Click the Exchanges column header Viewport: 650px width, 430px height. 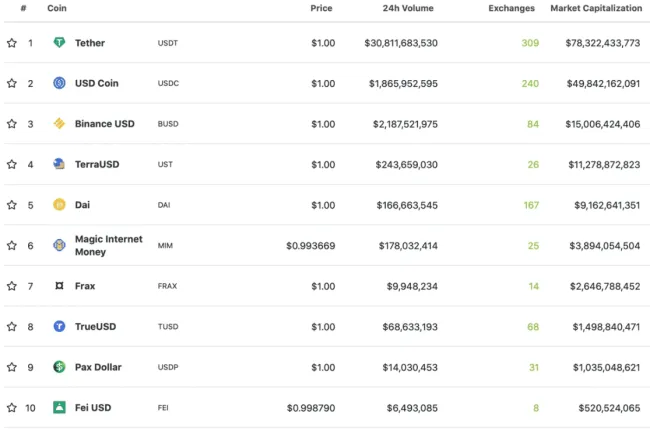pyautogui.click(x=511, y=8)
